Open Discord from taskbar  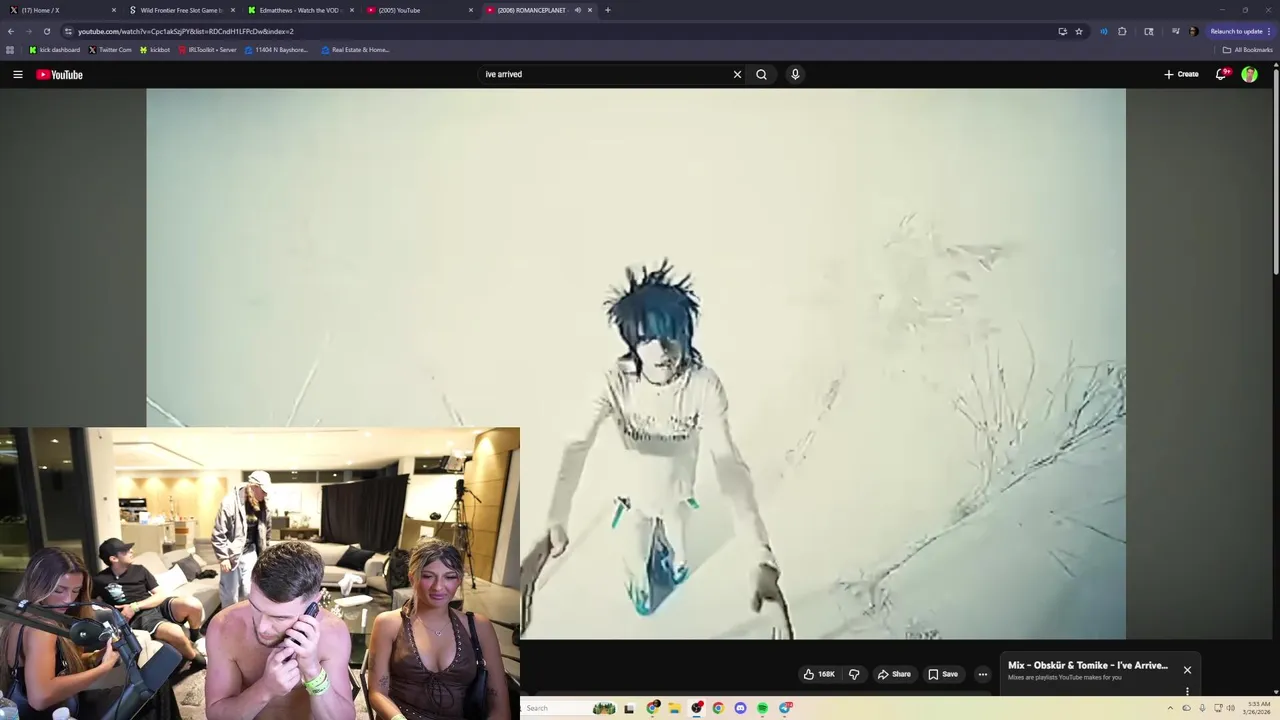(x=740, y=708)
